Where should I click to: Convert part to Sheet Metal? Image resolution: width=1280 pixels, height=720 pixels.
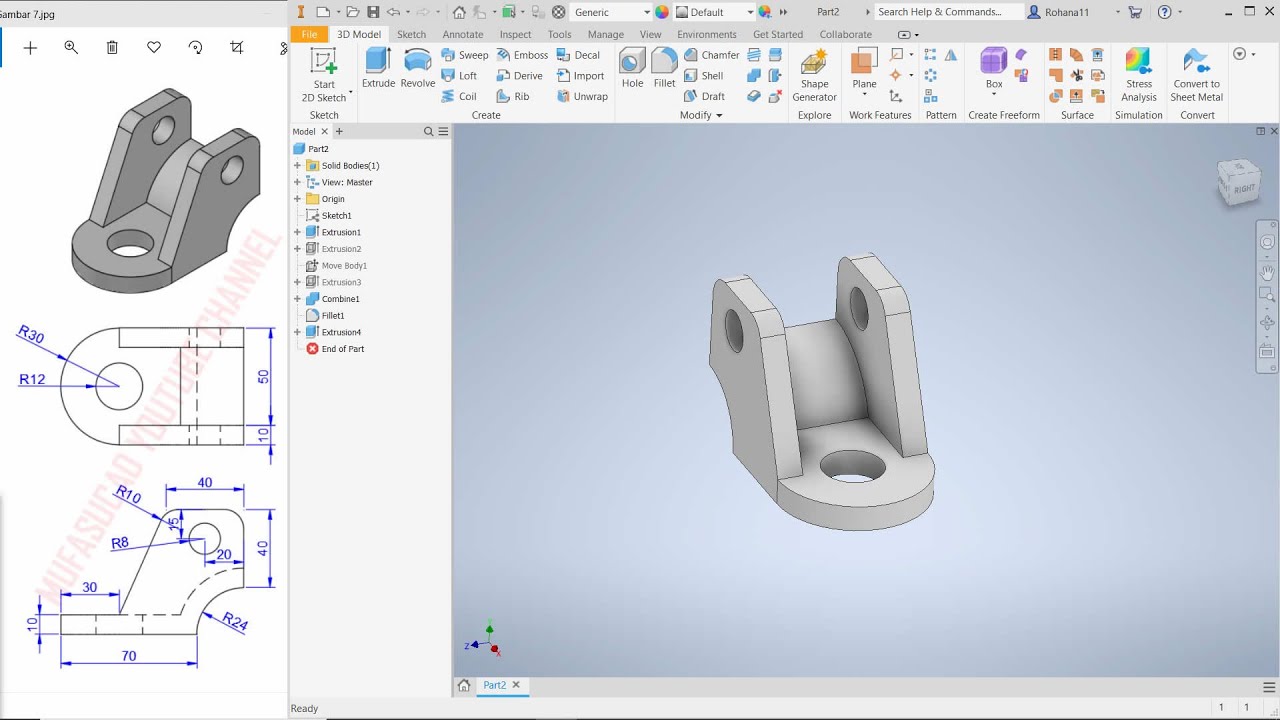coord(1197,76)
